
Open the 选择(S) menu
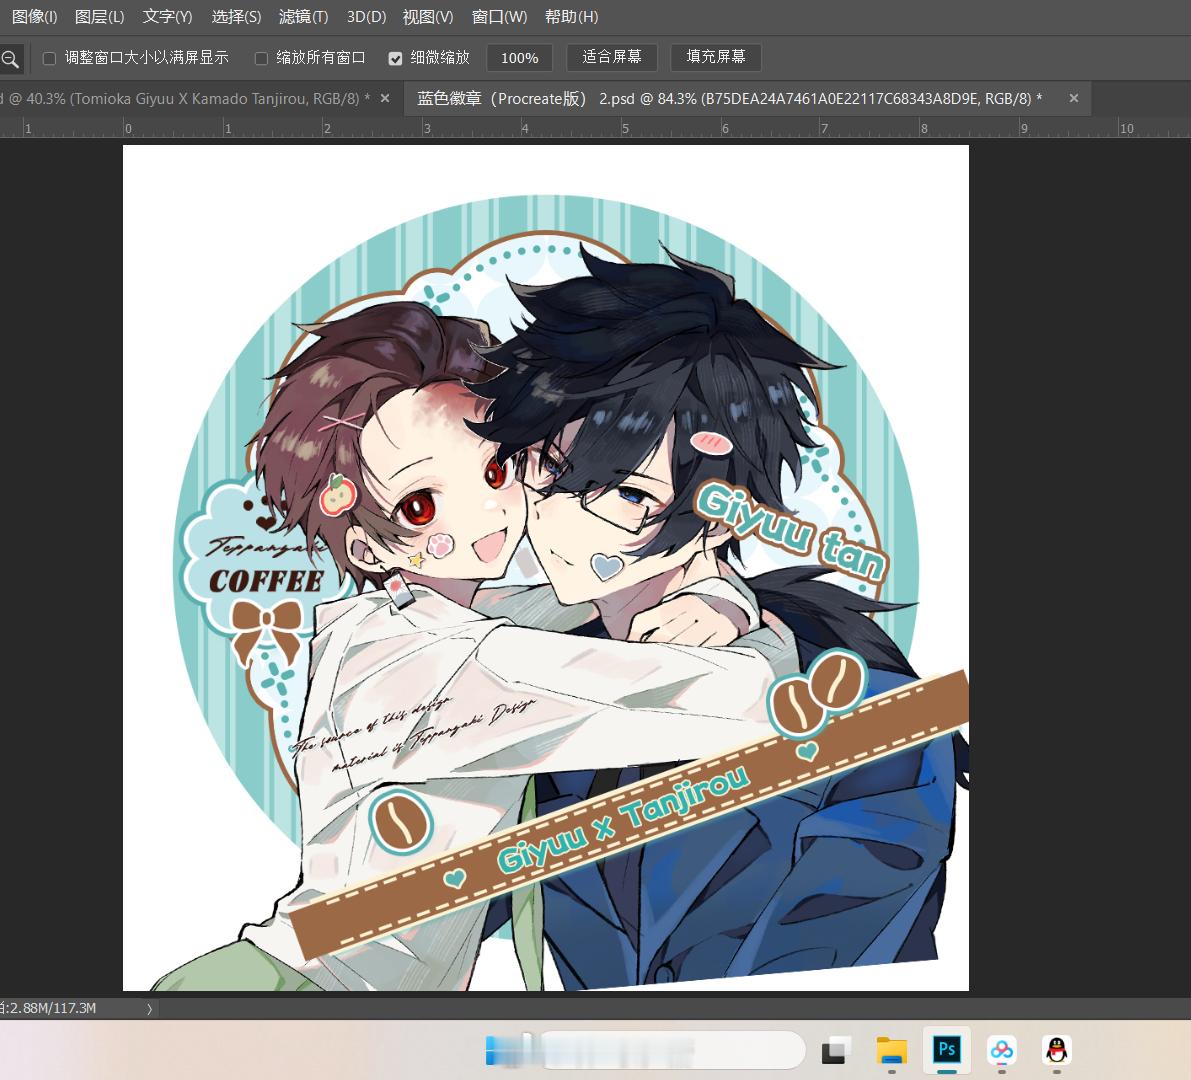pos(236,16)
